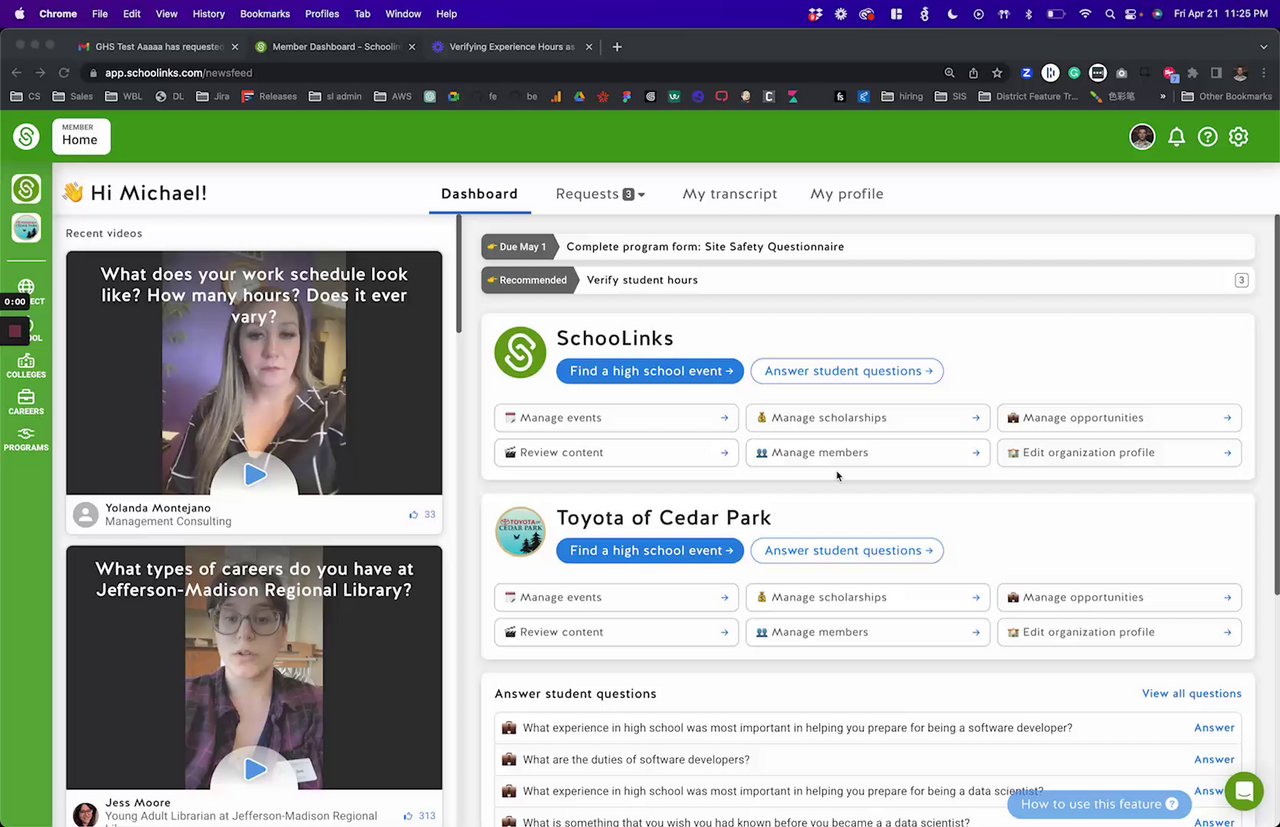Open a new Chrome tab
The width and height of the screenshot is (1280, 827).
click(617, 46)
